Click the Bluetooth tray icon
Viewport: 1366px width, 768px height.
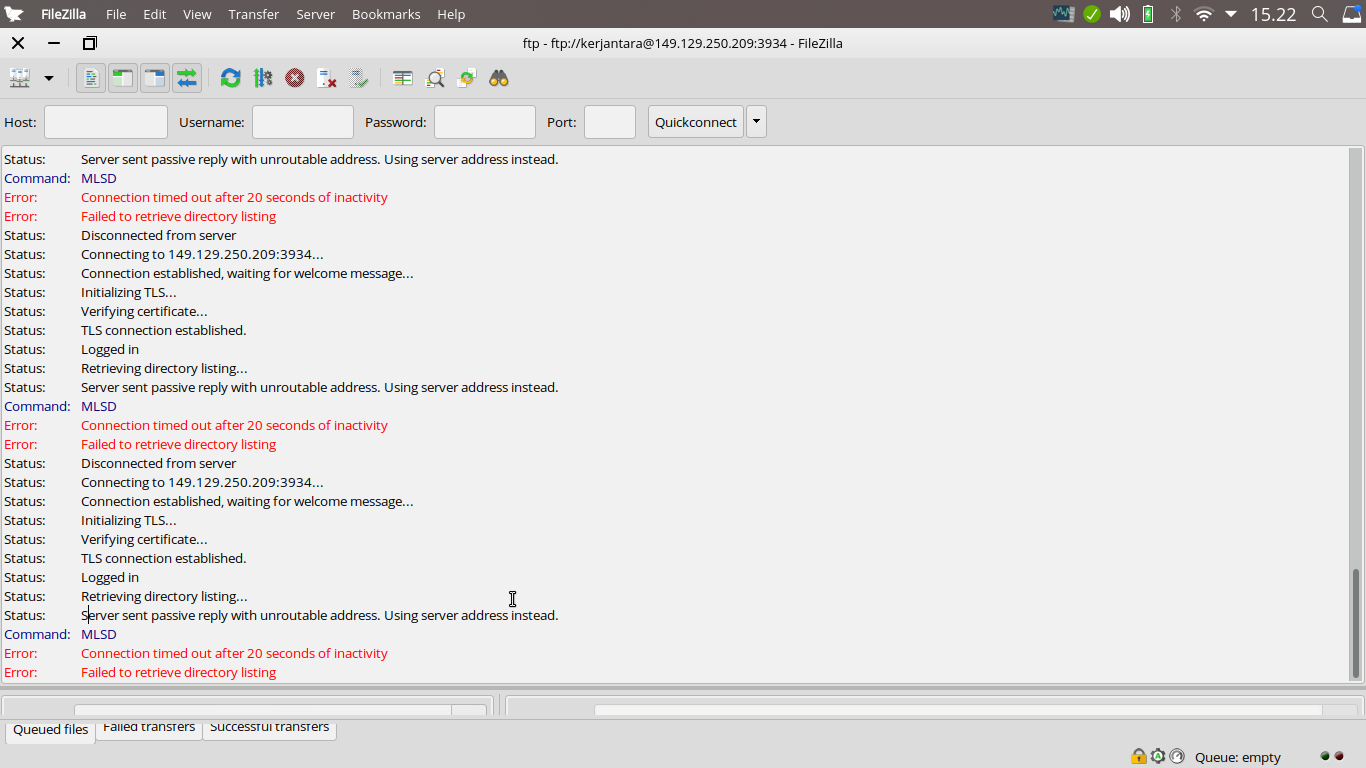1176,14
